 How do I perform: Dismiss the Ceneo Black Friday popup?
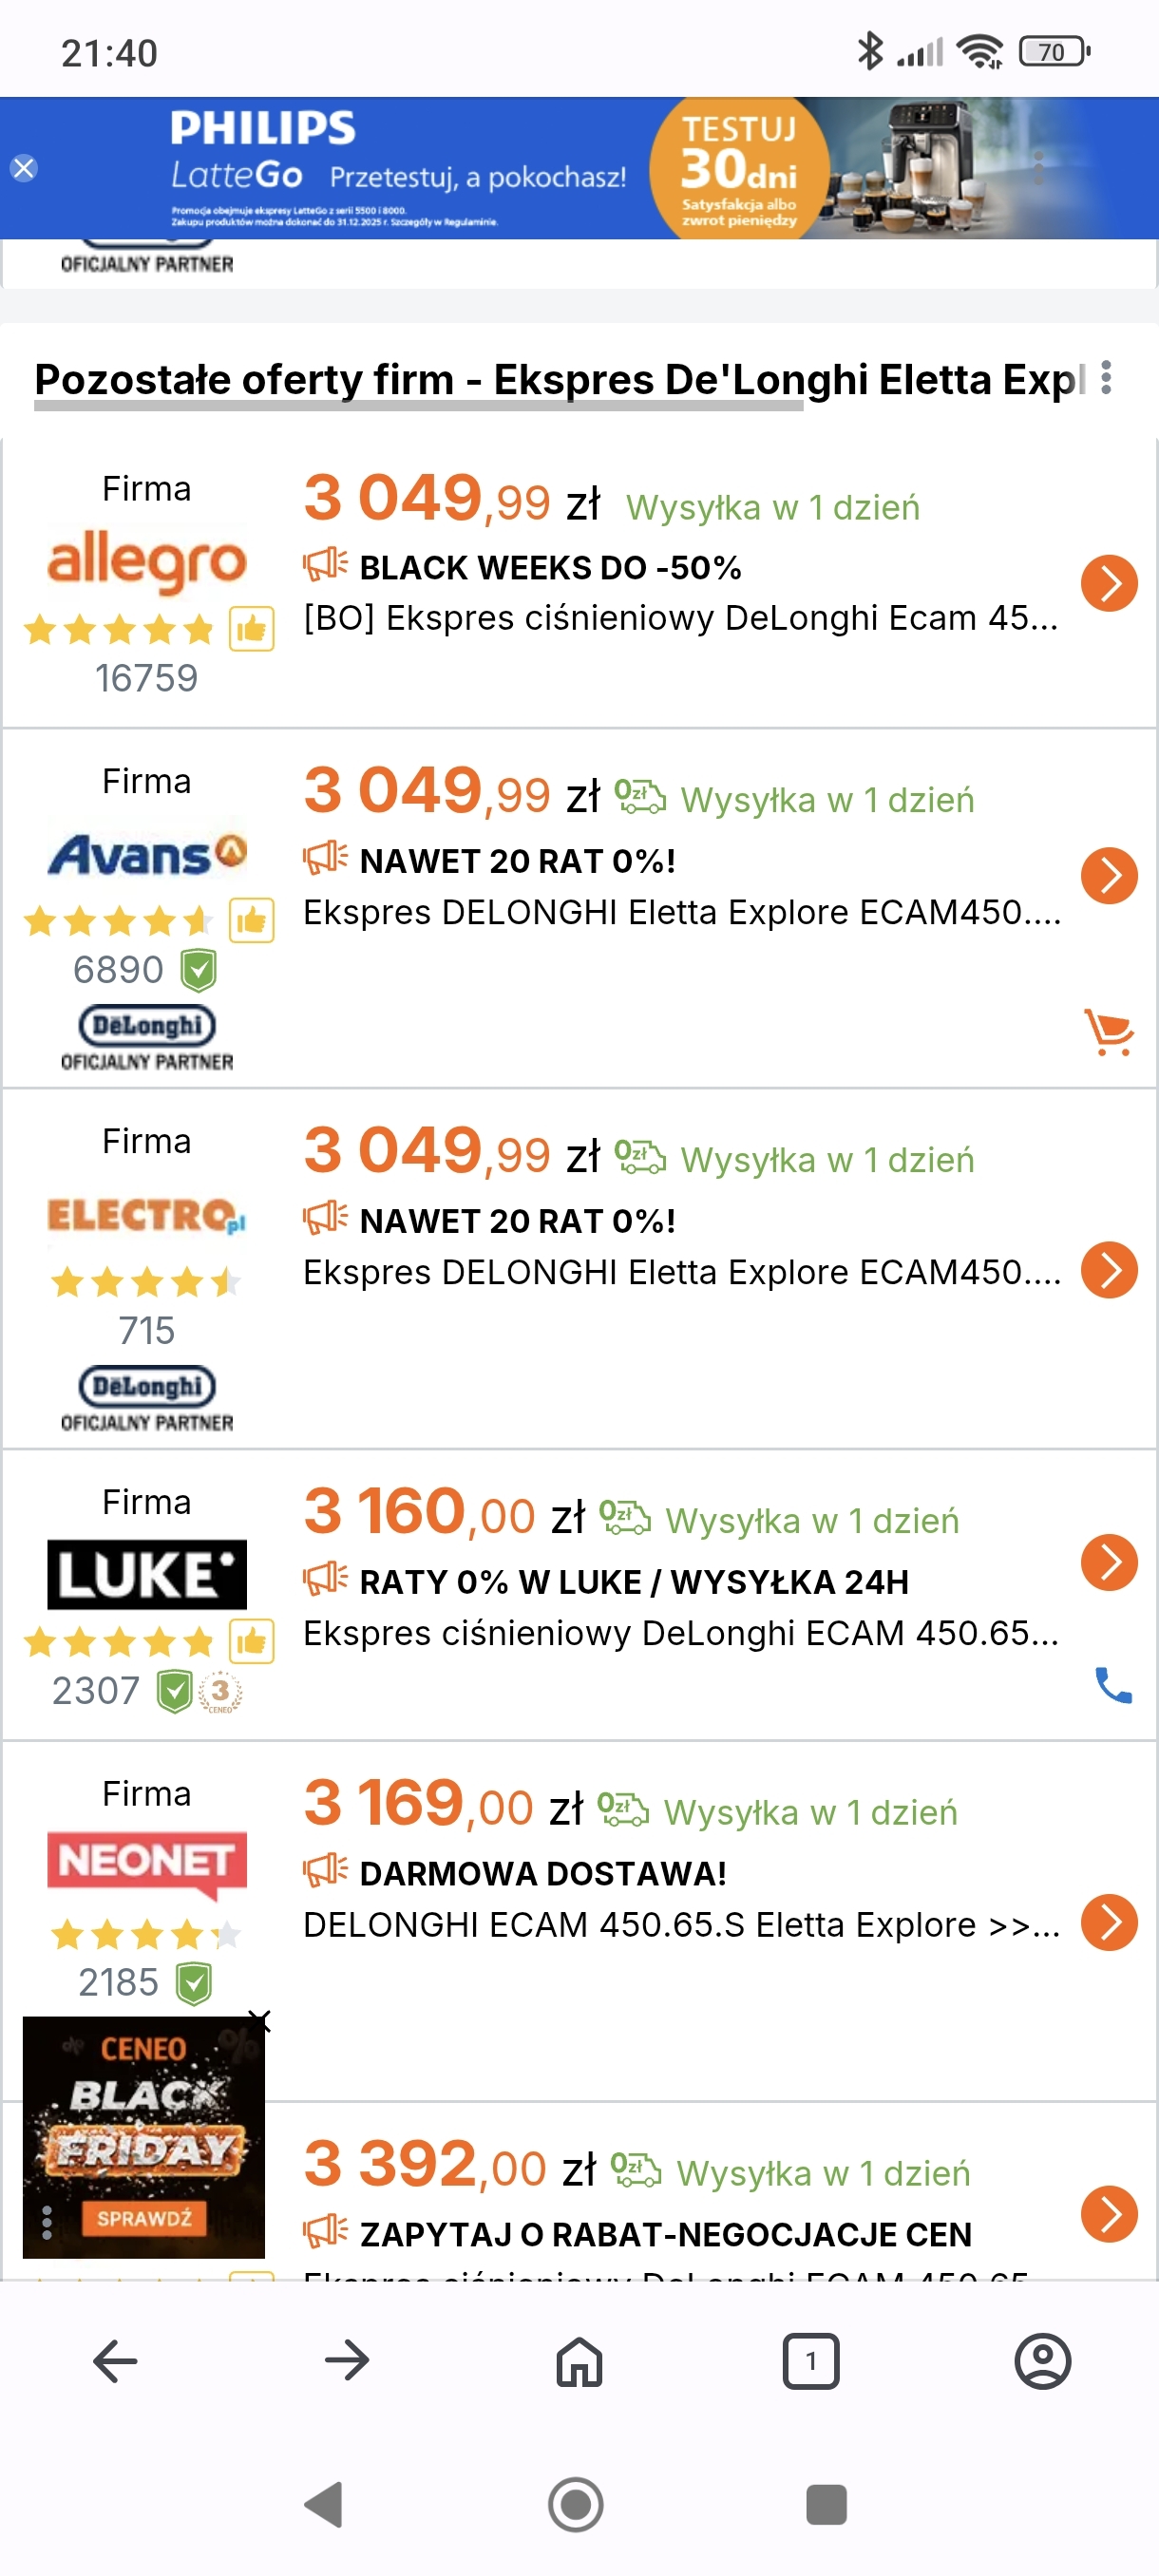pos(260,2021)
